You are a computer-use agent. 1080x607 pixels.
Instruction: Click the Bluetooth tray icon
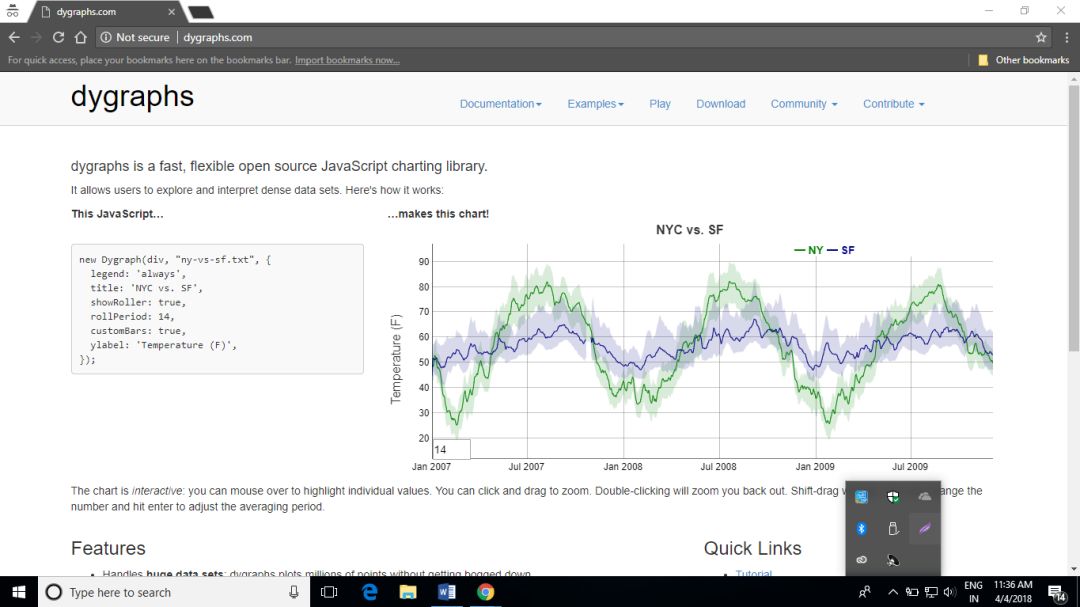point(862,528)
